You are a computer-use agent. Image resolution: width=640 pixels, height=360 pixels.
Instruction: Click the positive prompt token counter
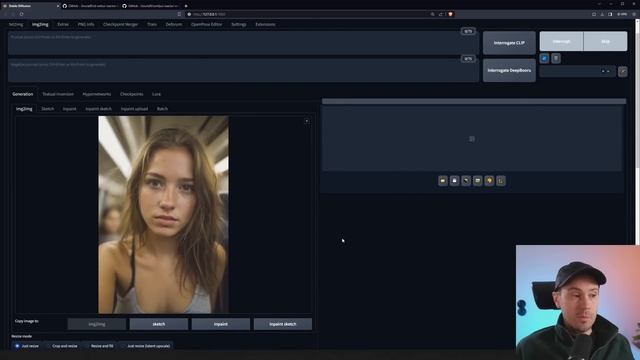tap(468, 31)
